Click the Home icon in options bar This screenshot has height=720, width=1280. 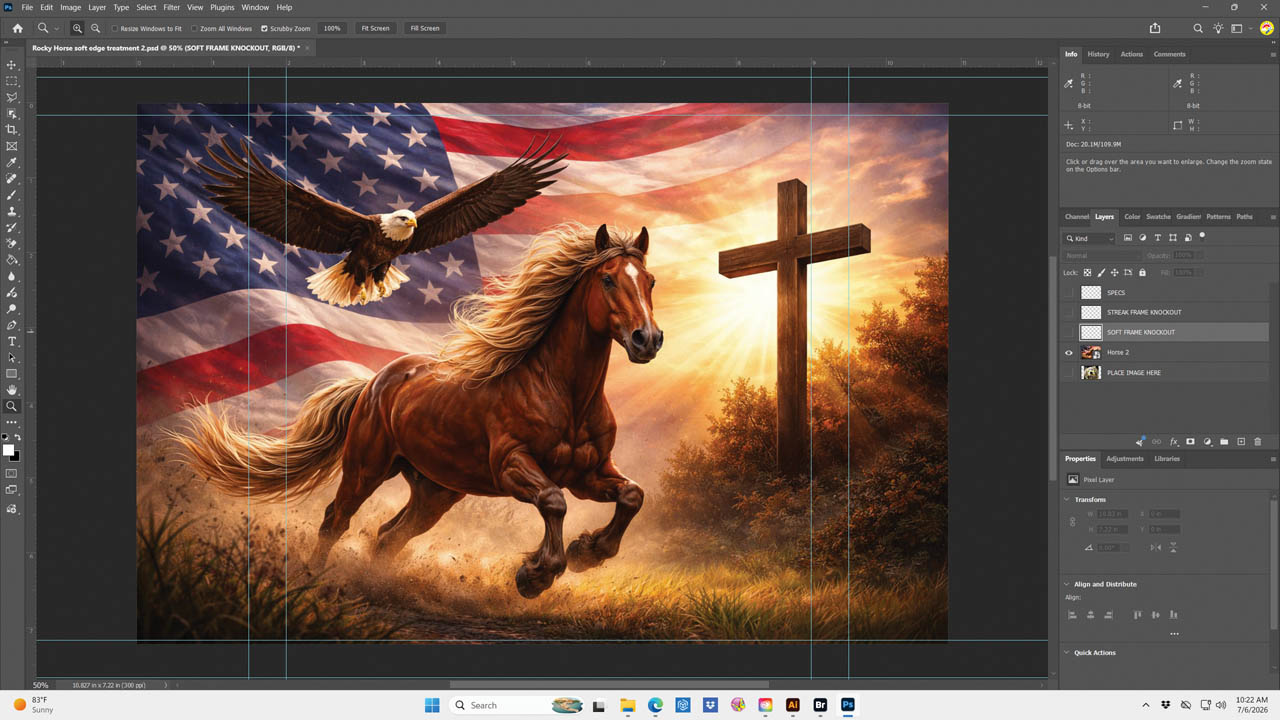tap(17, 28)
